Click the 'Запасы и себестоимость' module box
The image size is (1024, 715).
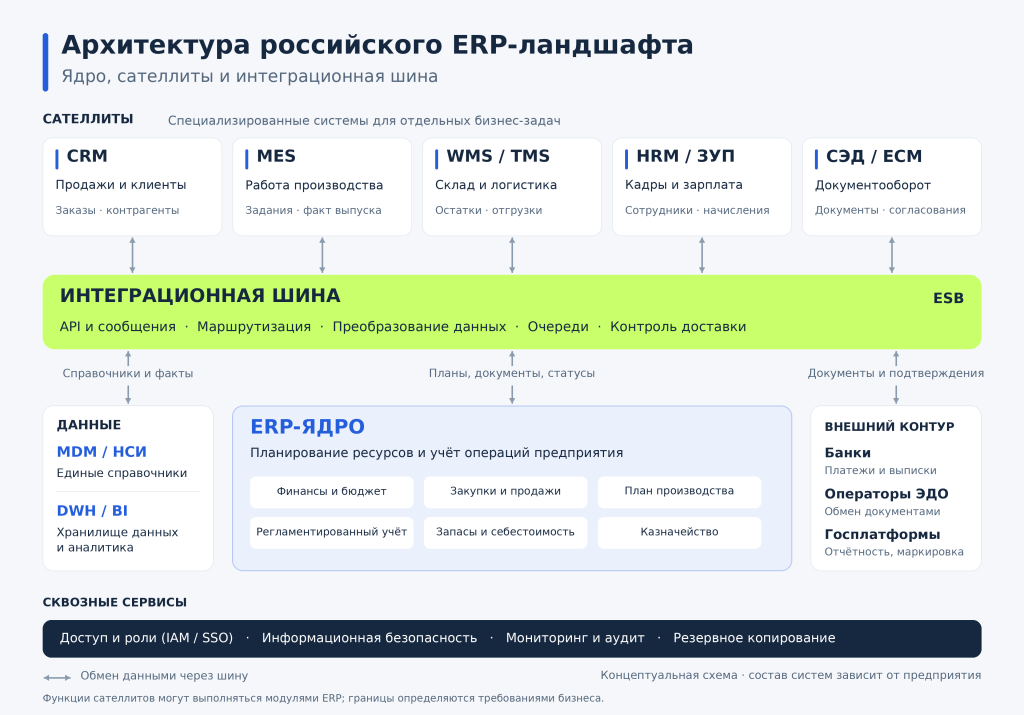[505, 532]
